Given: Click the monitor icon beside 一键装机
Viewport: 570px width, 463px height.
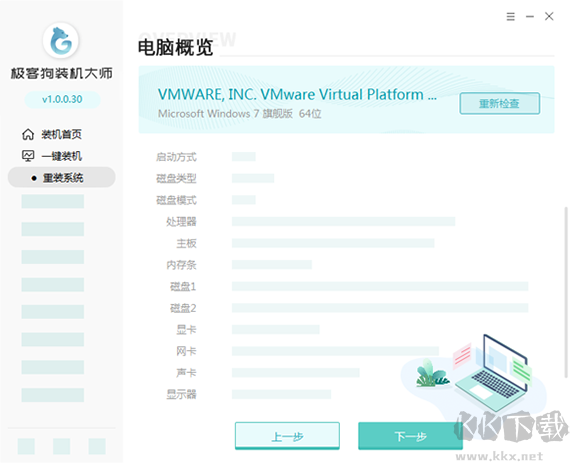Looking at the screenshot, I should (28, 156).
